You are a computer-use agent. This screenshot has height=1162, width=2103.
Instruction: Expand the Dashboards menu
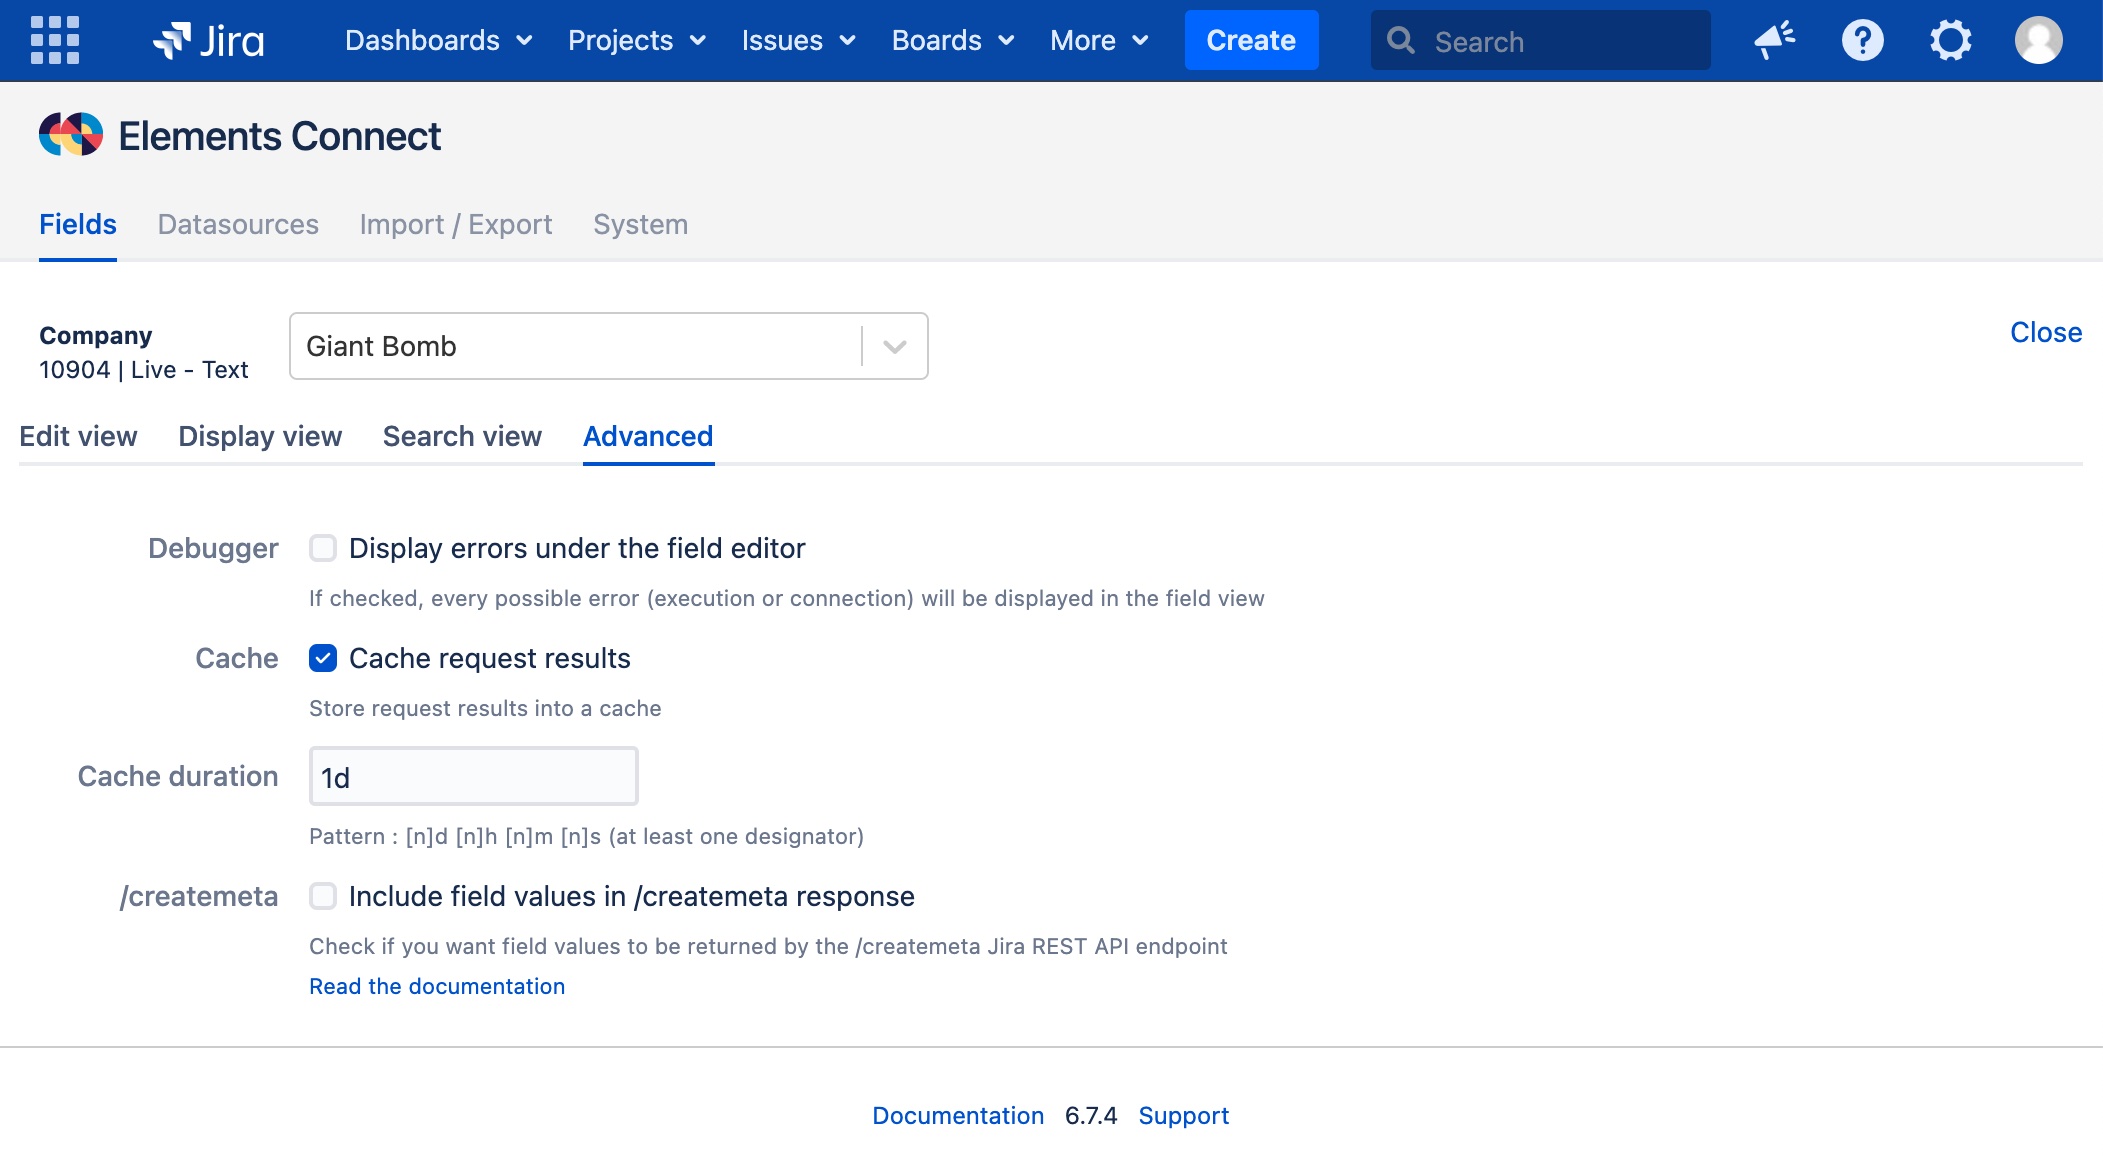[438, 40]
